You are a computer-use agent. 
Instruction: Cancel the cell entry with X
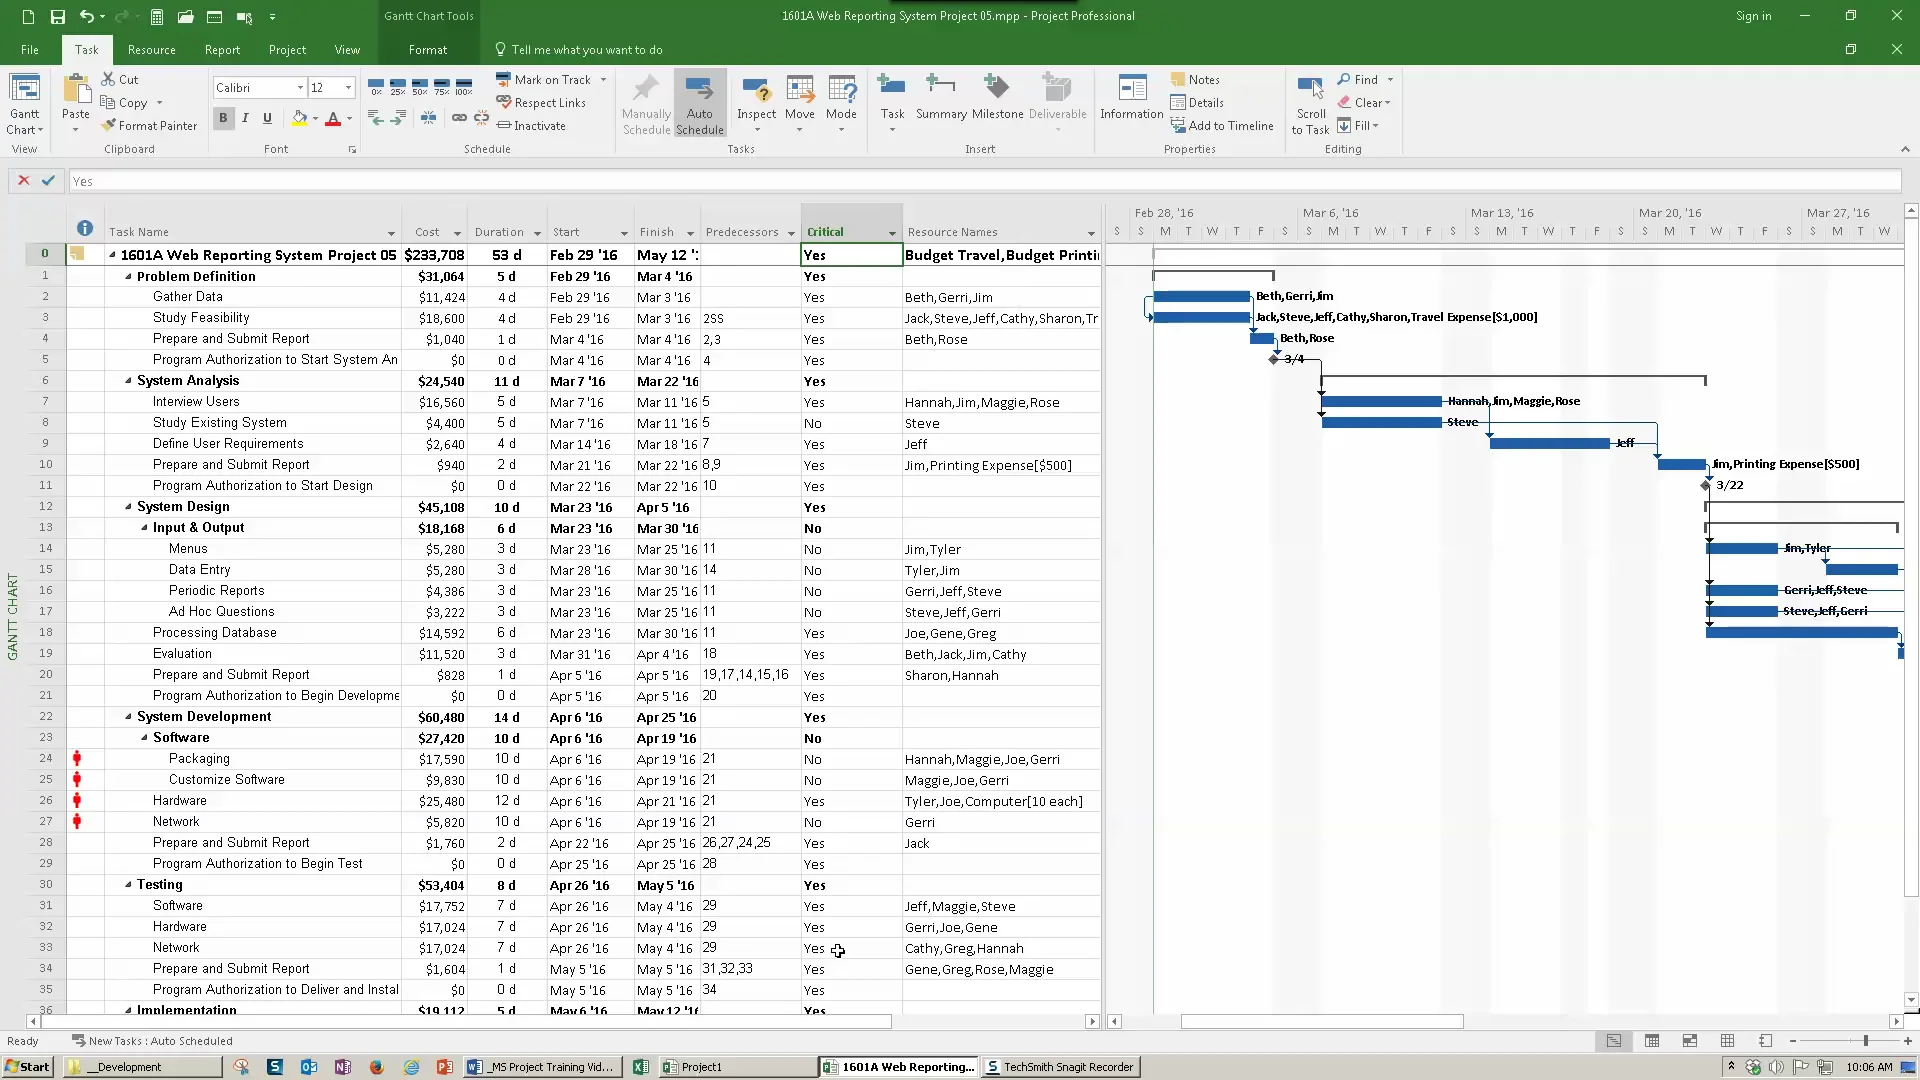click(23, 181)
